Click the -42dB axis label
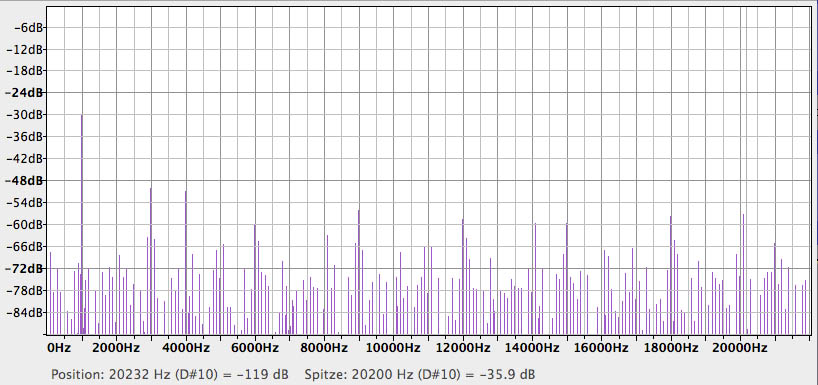This screenshot has height=385, width=818. [24, 159]
